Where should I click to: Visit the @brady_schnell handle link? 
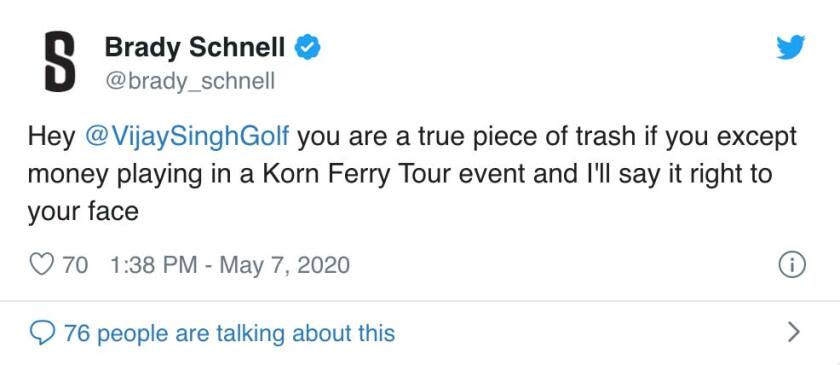coord(190,80)
